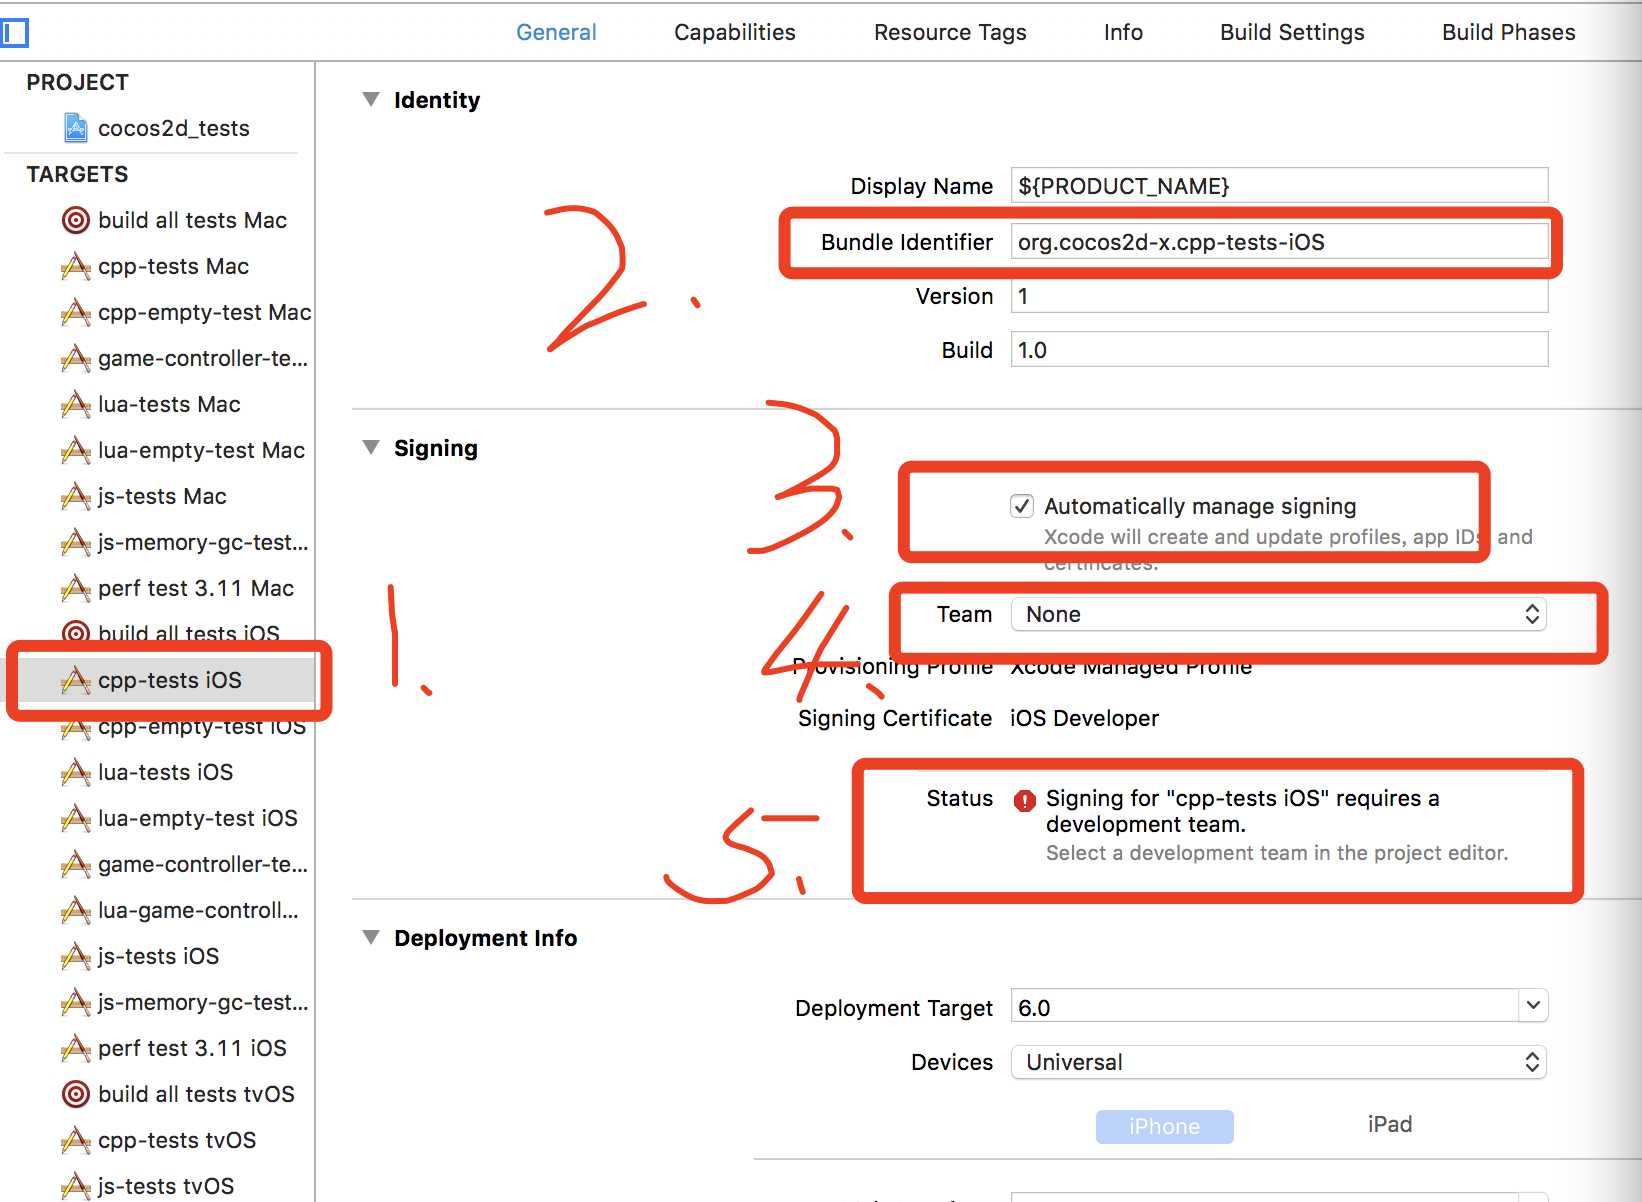Viewport: 1642px width, 1202px height.
Task: Click cpp-tests Mac app icon
Action: pyautogui.click(x=75, y=266)
